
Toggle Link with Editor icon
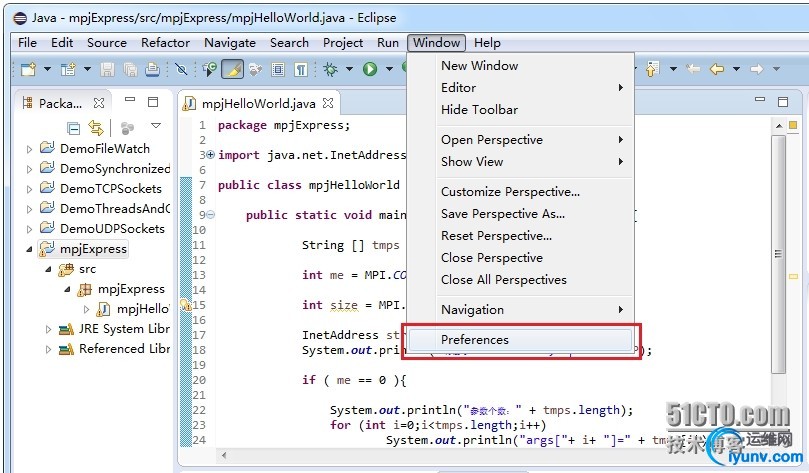(96, 127)
